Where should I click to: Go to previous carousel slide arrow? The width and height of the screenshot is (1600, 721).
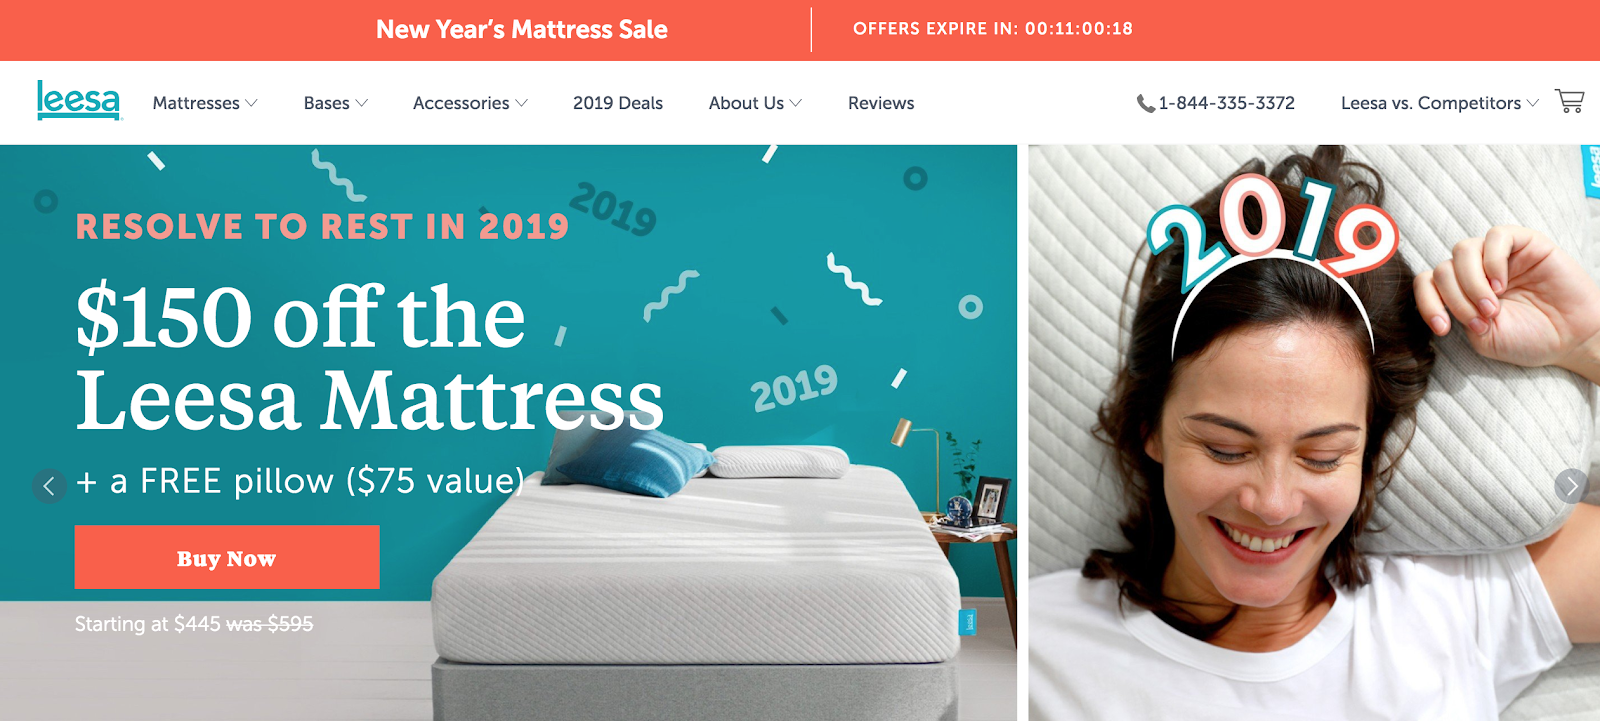[x=49, y=486]
